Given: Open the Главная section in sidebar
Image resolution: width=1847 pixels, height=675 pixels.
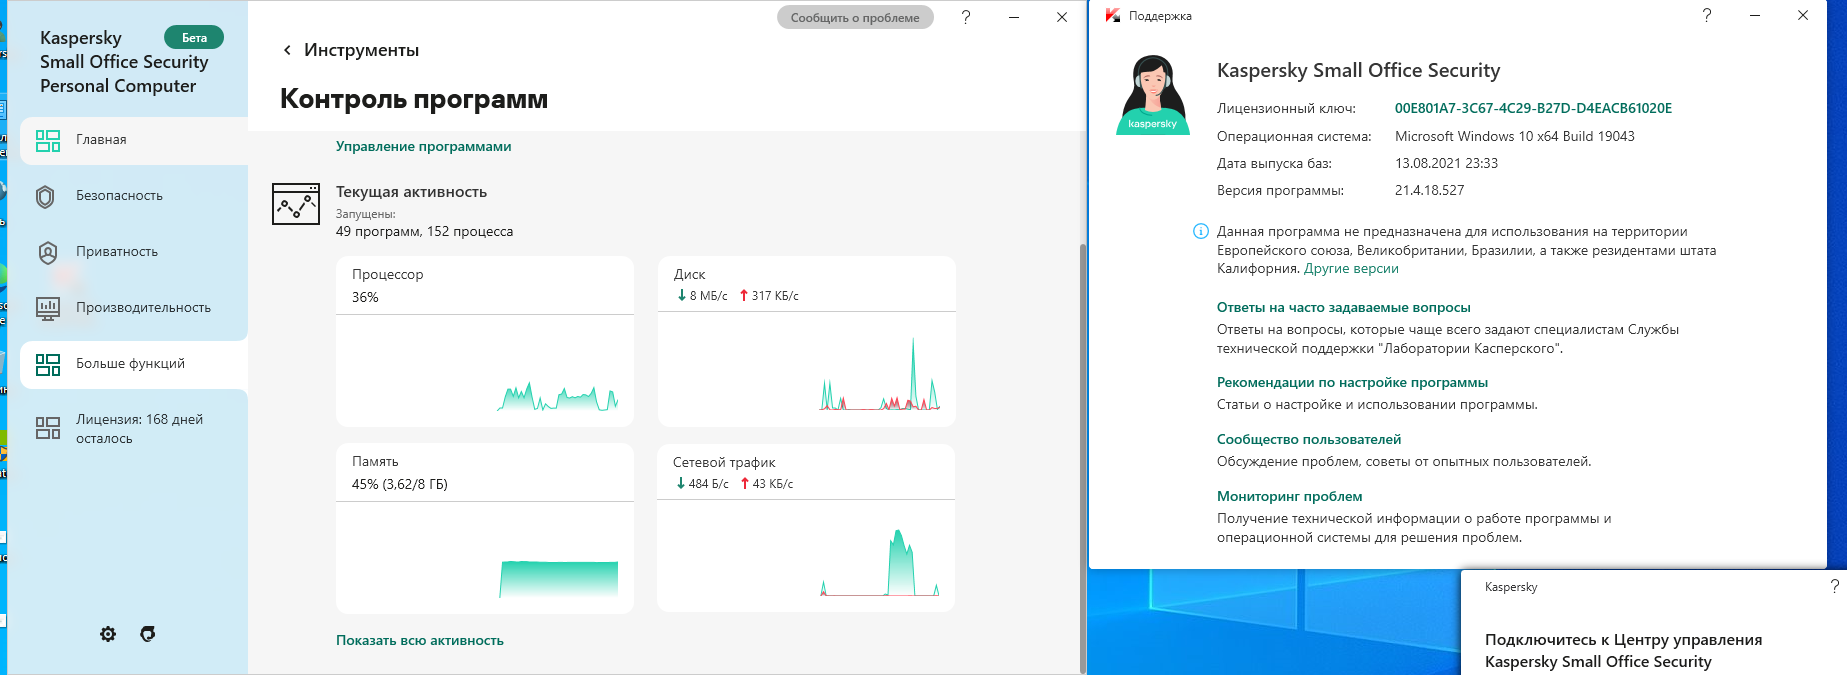Looking at the screenshot, I should pyautogui.click(x=134, y=140).
